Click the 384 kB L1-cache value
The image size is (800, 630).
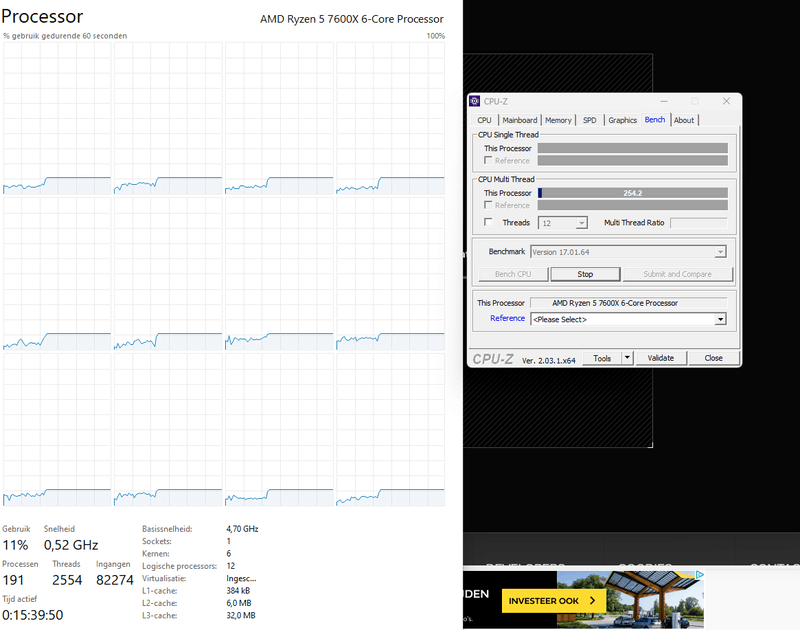238,591
